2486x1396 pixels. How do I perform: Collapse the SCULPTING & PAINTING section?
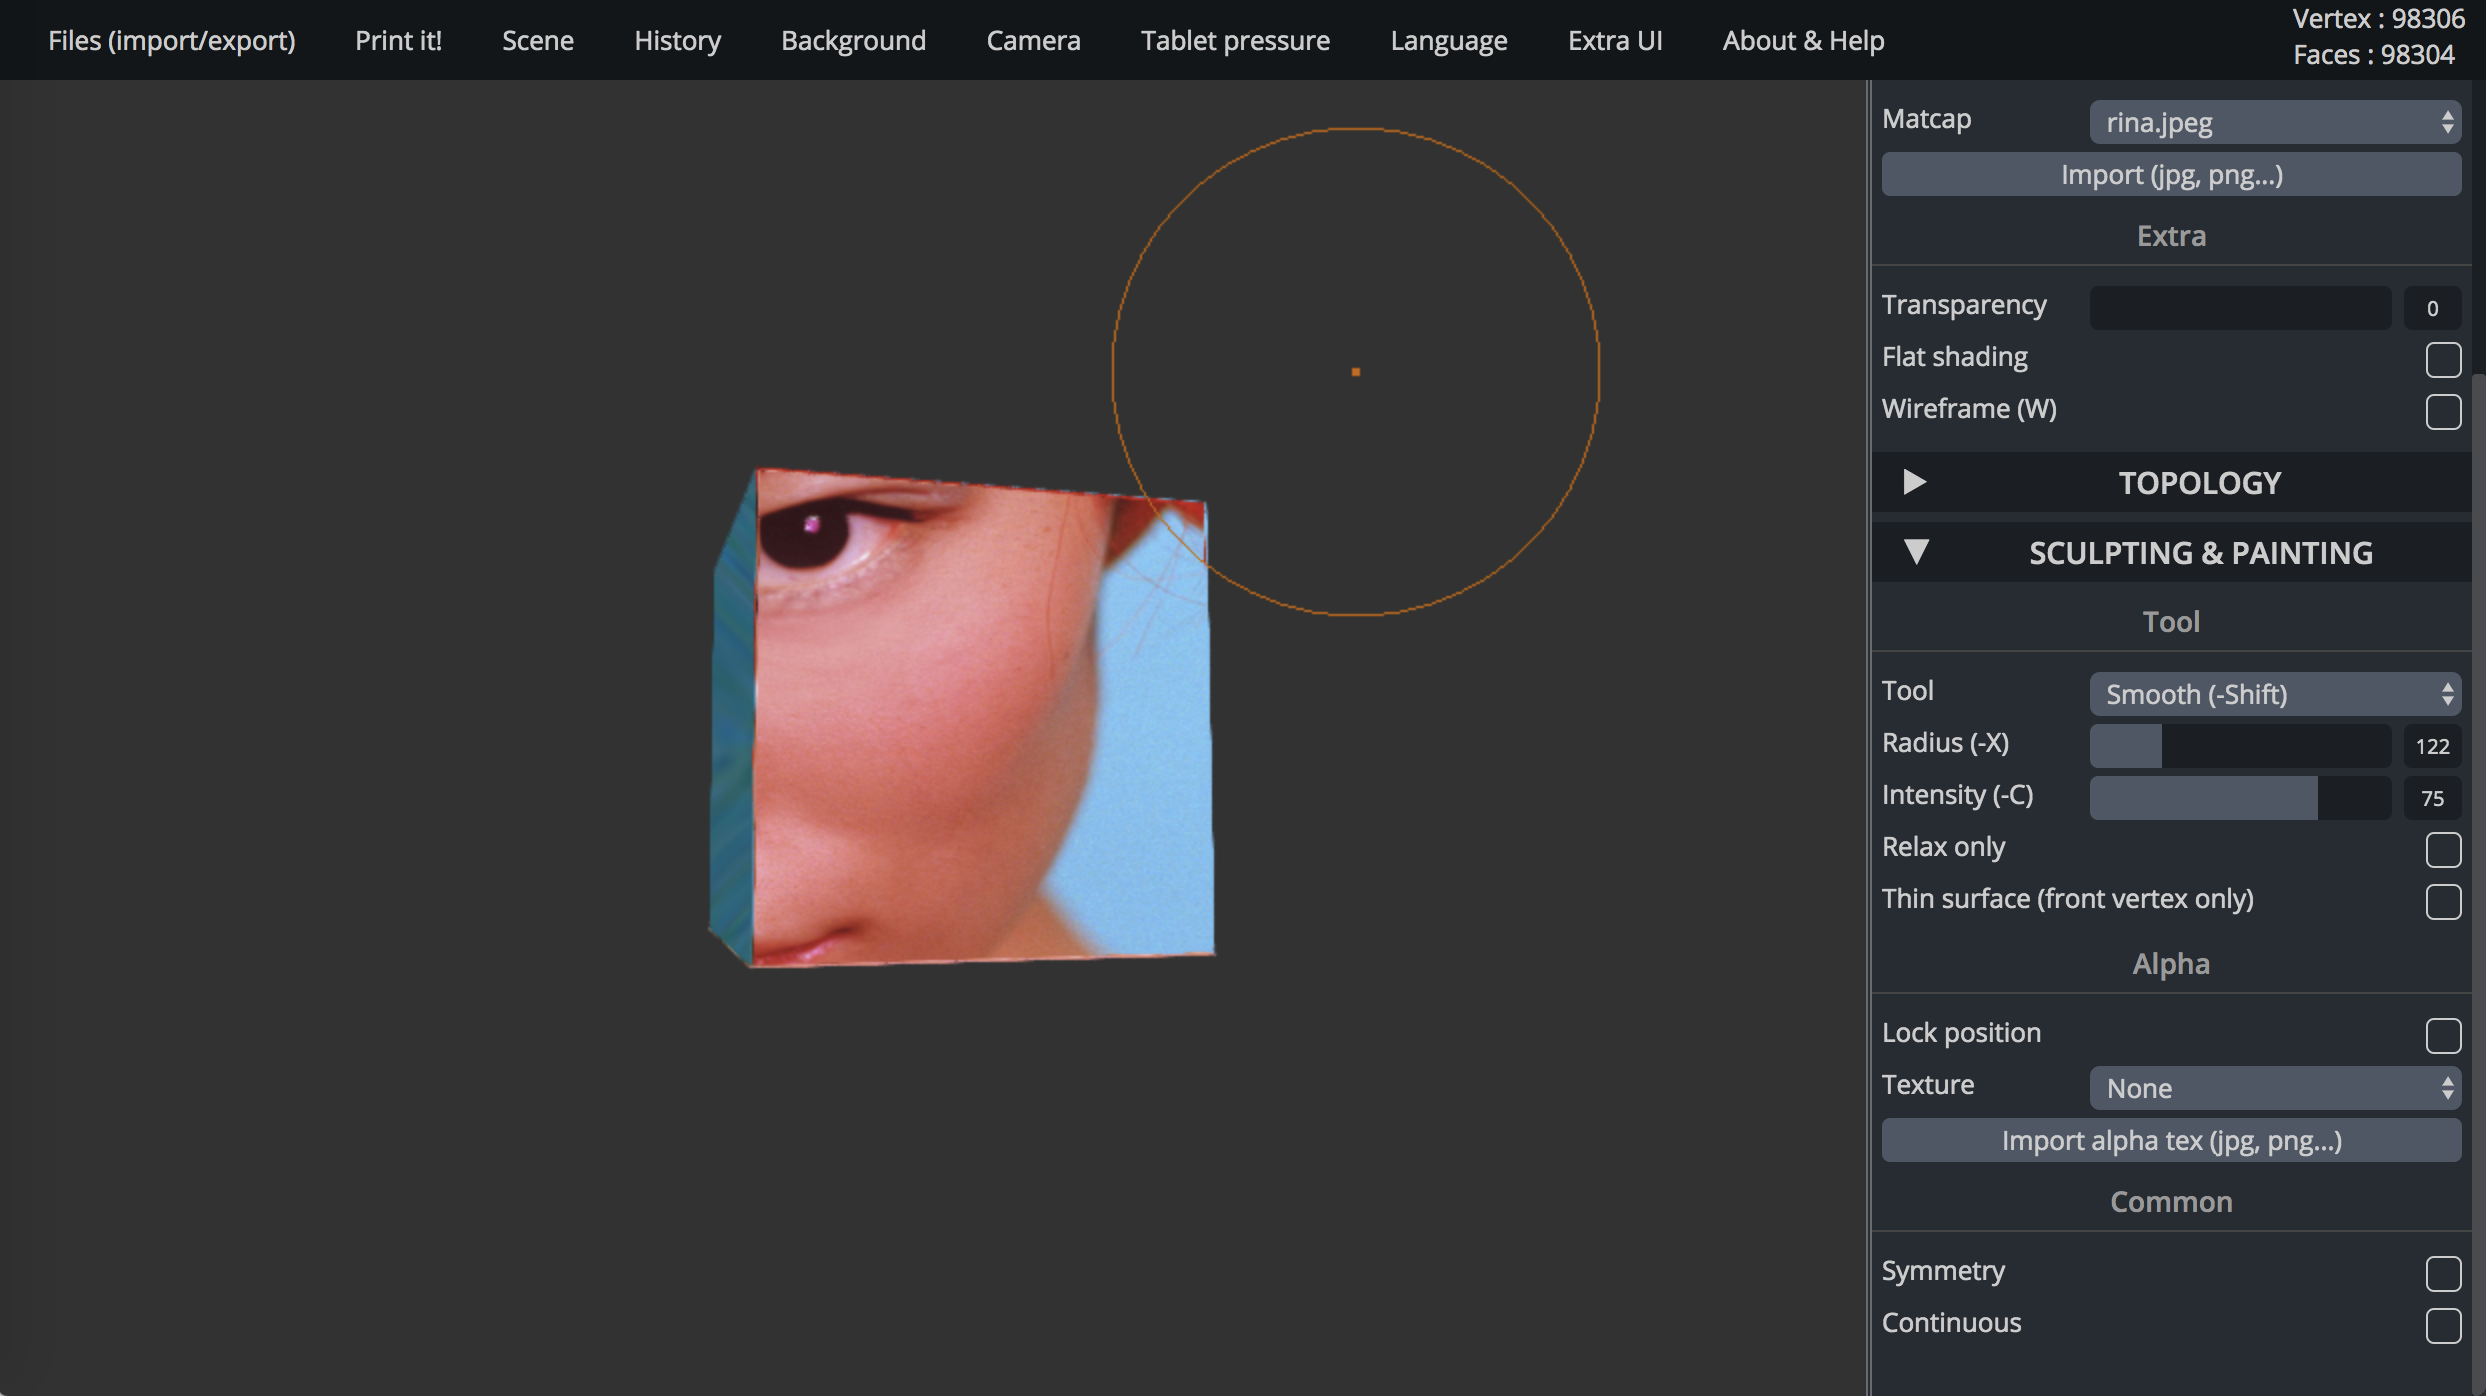[1916, 552]
